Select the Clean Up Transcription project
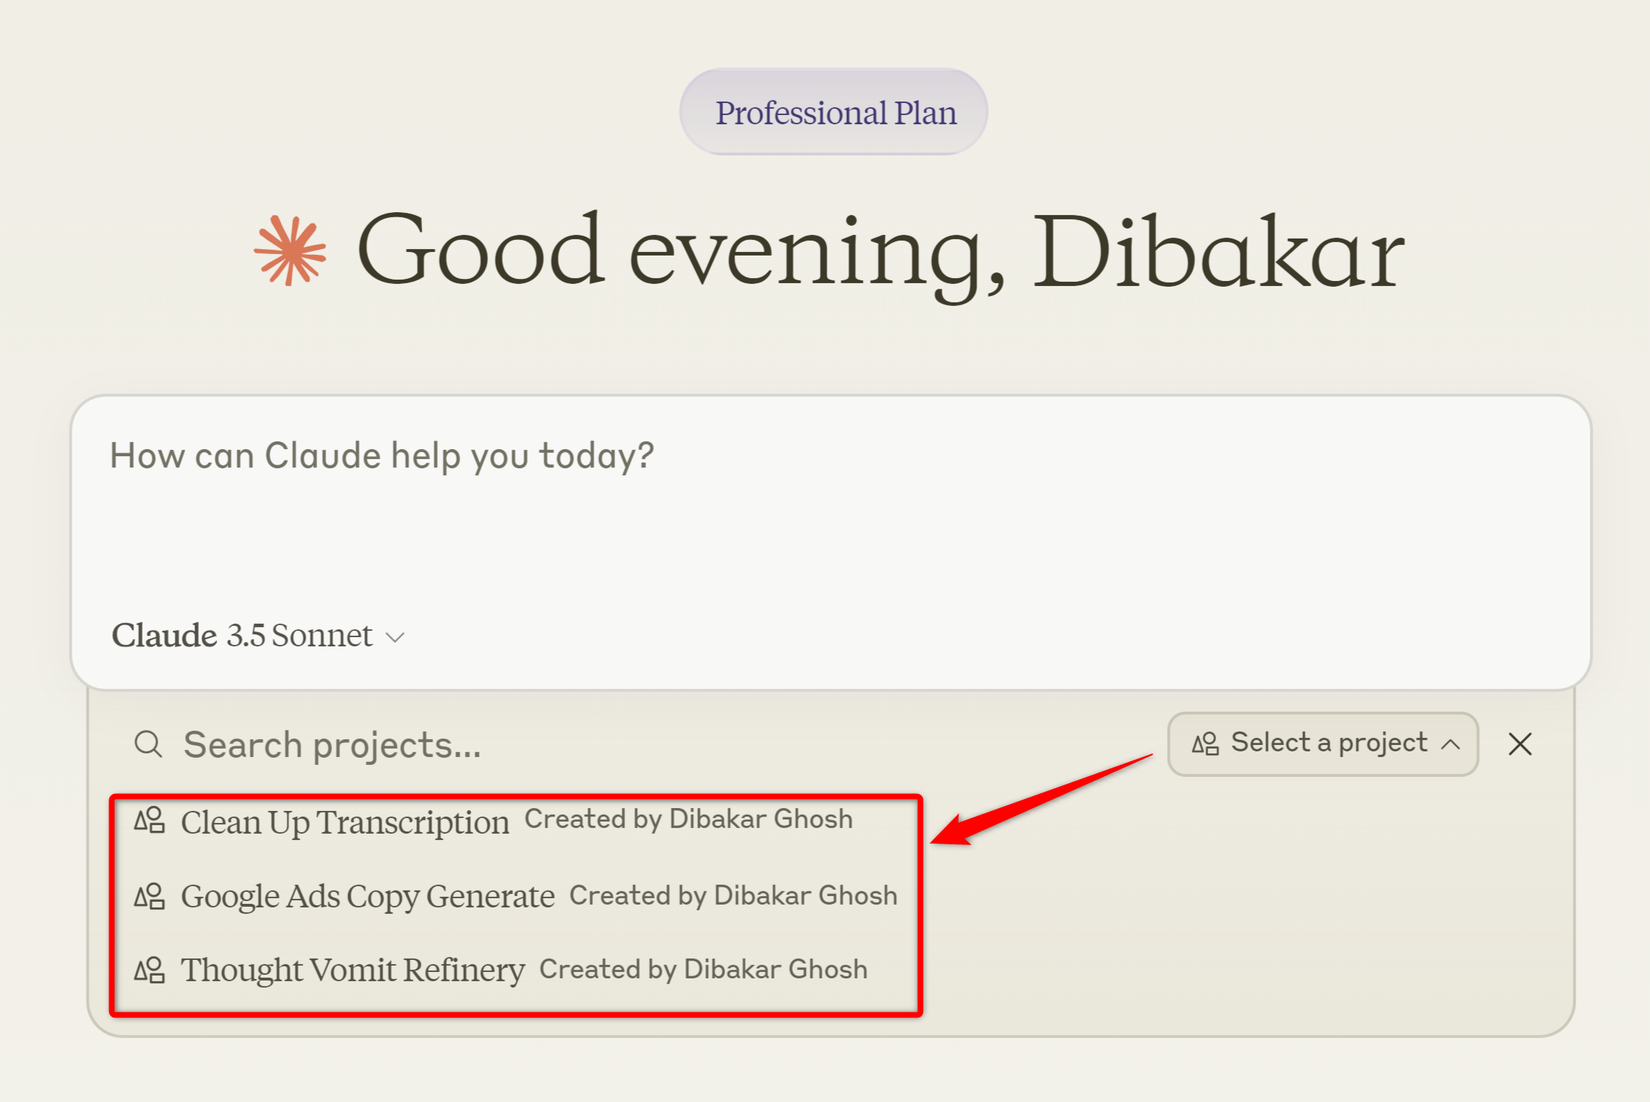The width and height of the screenshot is (1650, 1102). (343, 821)
